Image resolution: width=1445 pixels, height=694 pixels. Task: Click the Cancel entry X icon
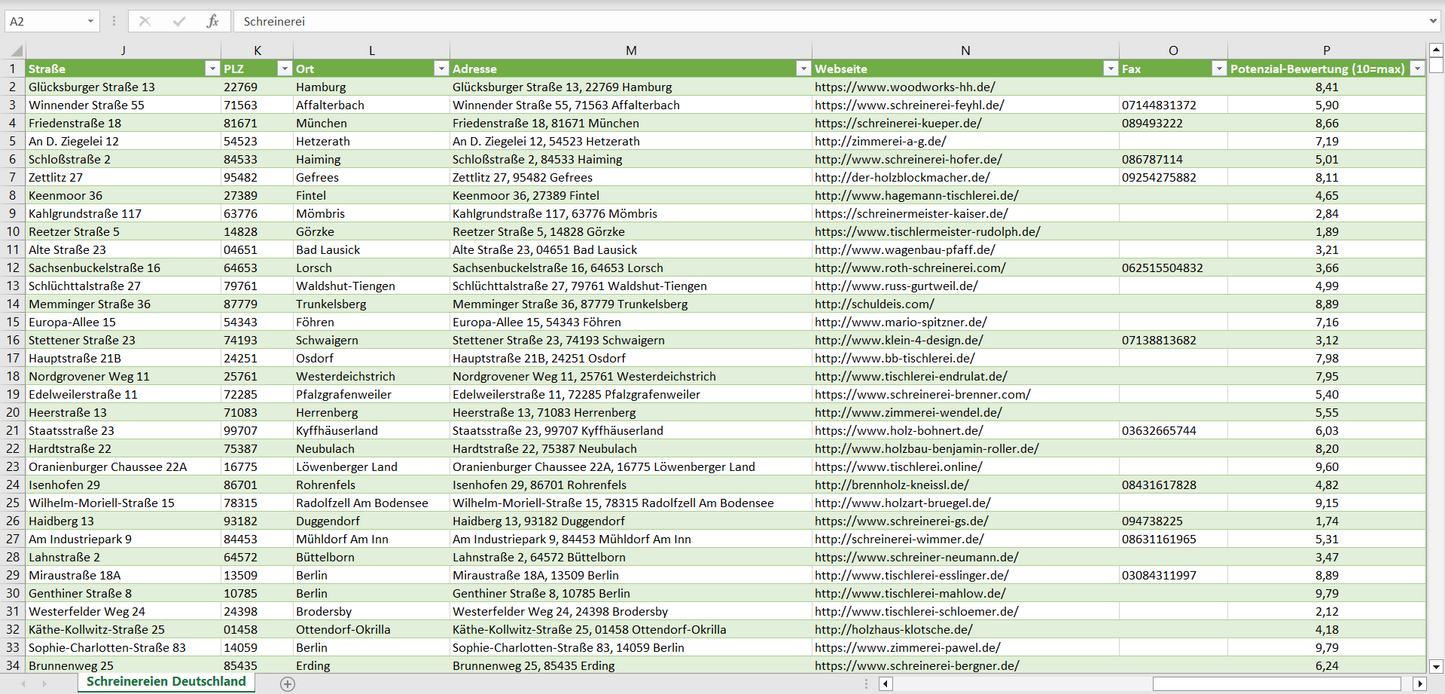pyautogui.click(x=145, y=21)
